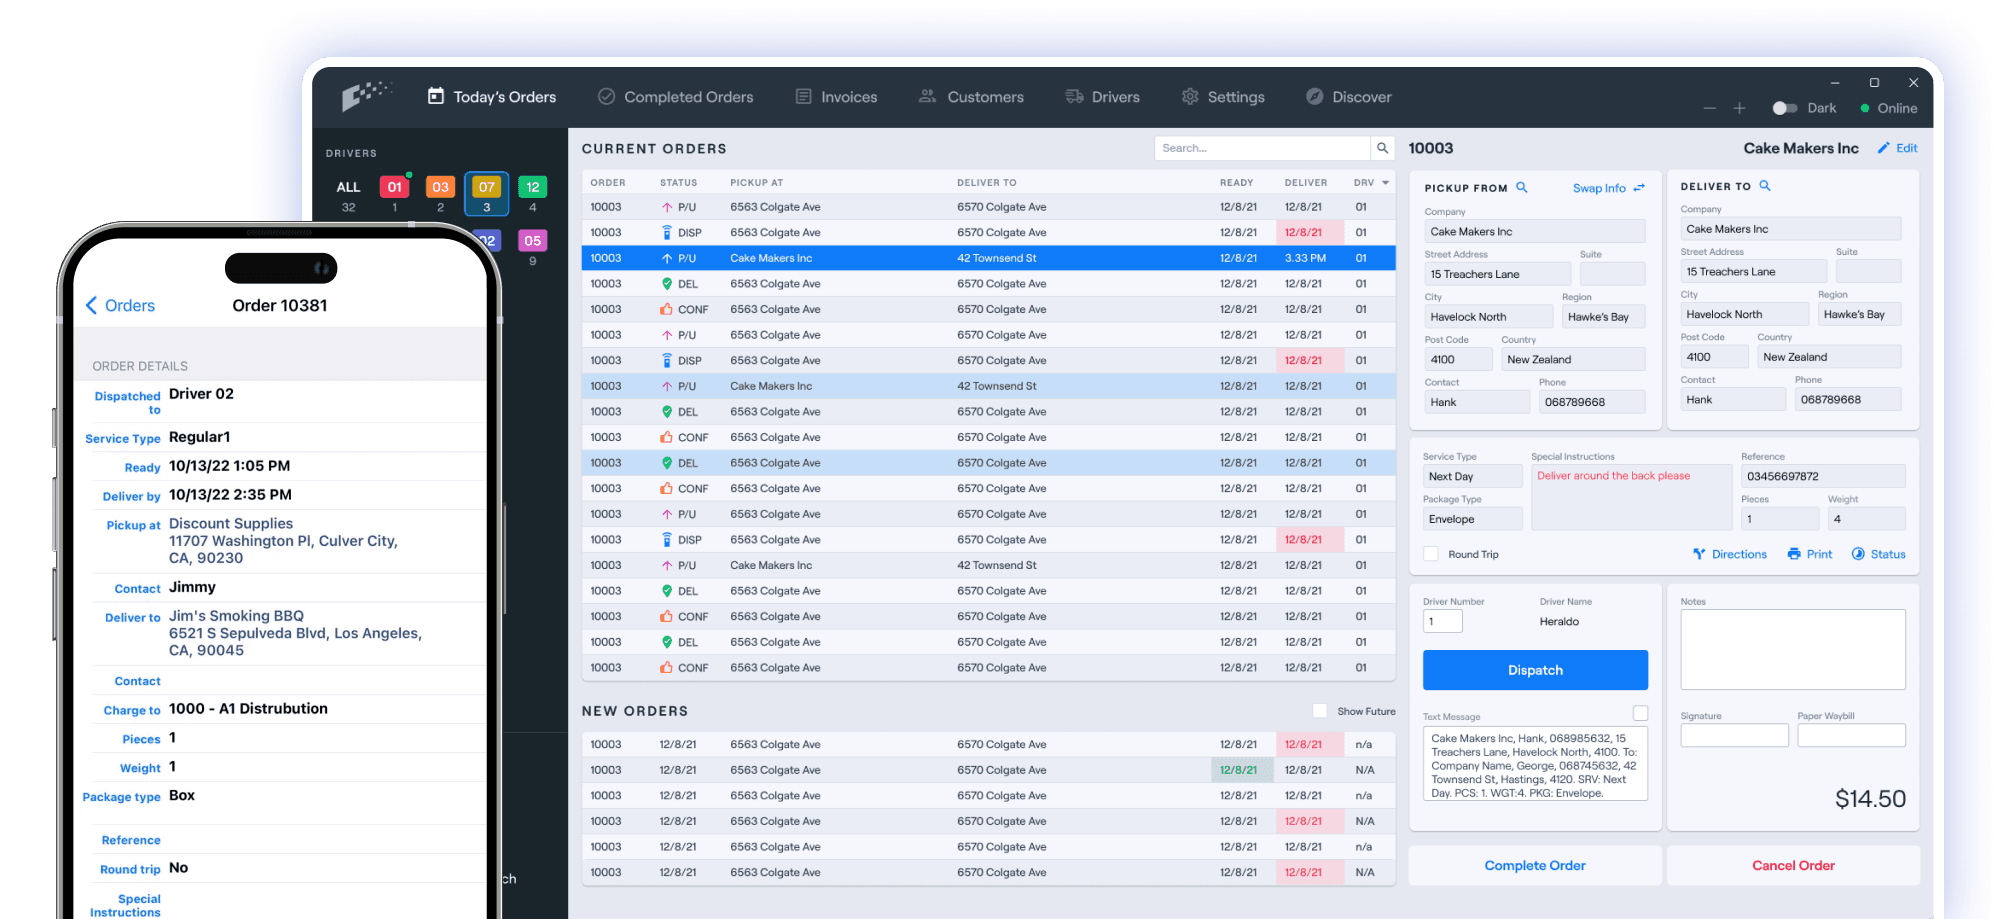
Task: Tick the Text Message checkbox
Action: click(x=1640, y=713)
